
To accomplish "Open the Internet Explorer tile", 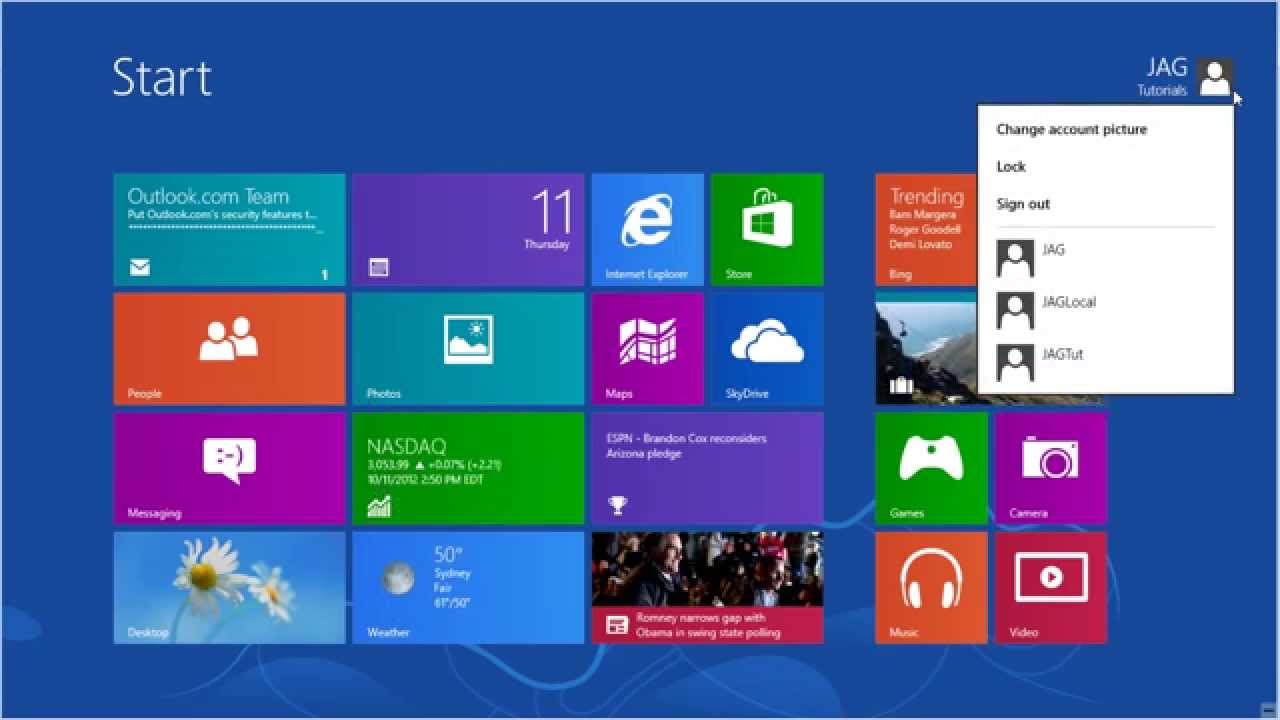I will tap(647, 230).
